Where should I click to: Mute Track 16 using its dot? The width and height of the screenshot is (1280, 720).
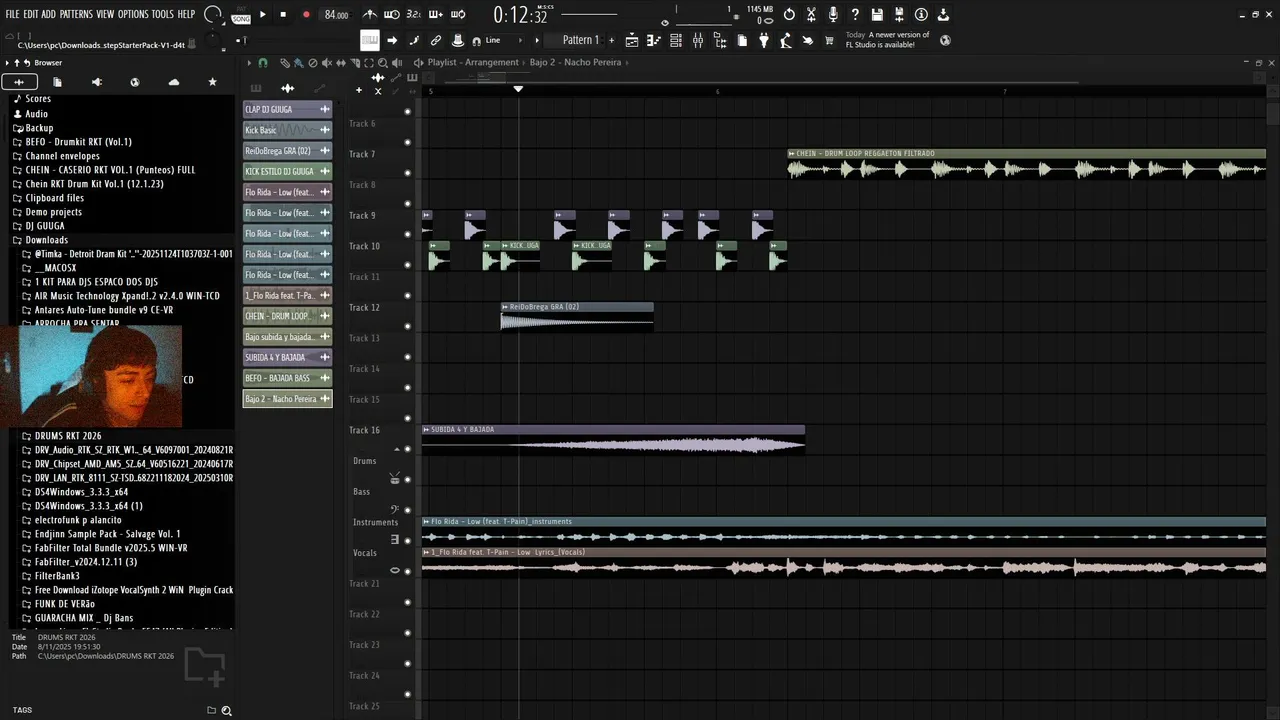tap(407, 449)
